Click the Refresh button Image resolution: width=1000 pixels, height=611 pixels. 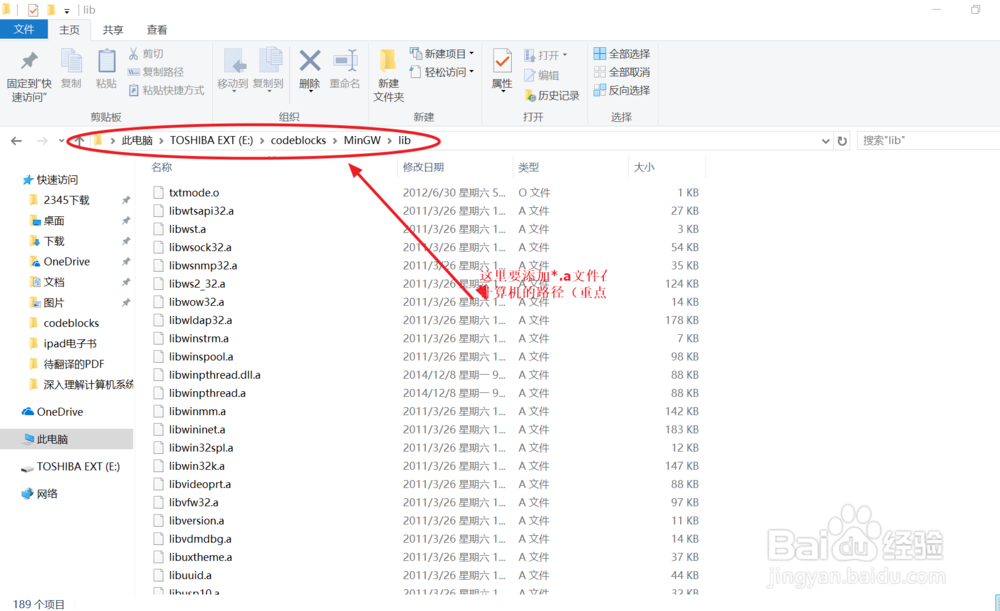tap(842, 141)
